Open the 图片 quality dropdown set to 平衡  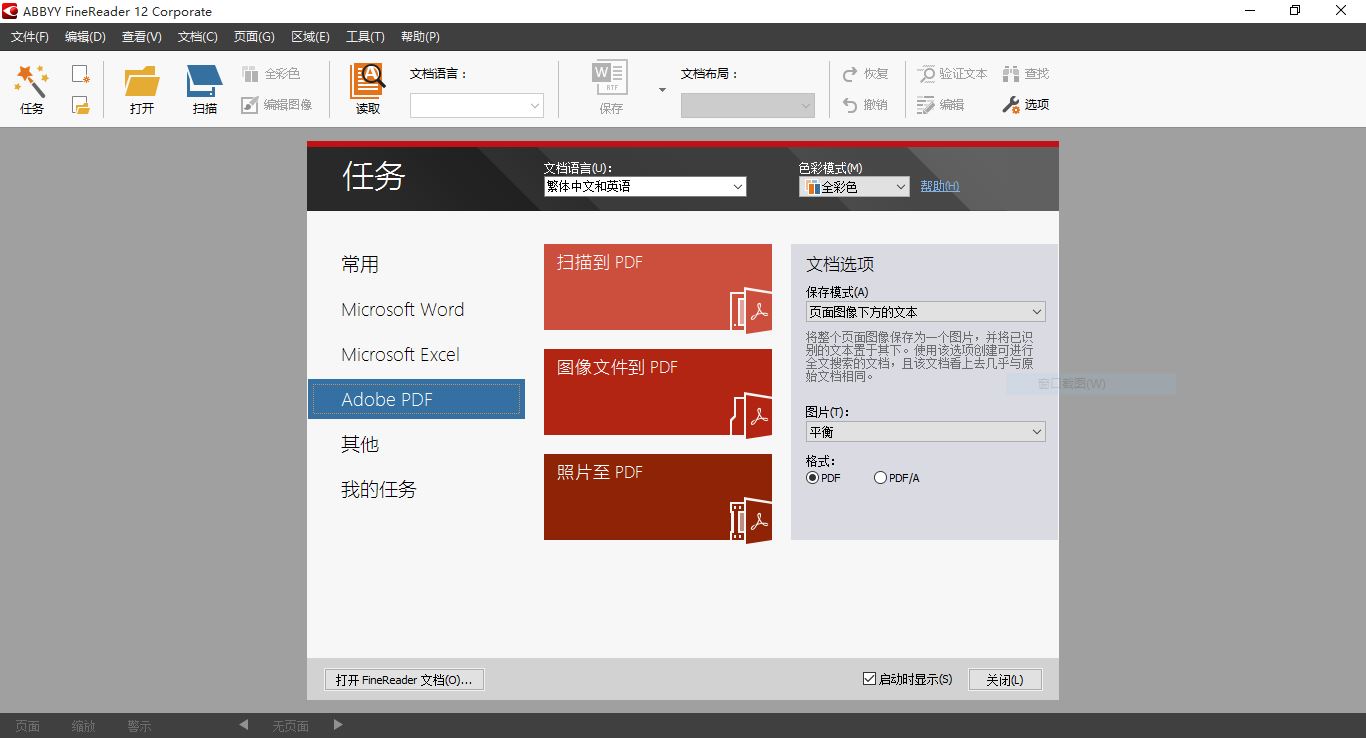(925, 432)
